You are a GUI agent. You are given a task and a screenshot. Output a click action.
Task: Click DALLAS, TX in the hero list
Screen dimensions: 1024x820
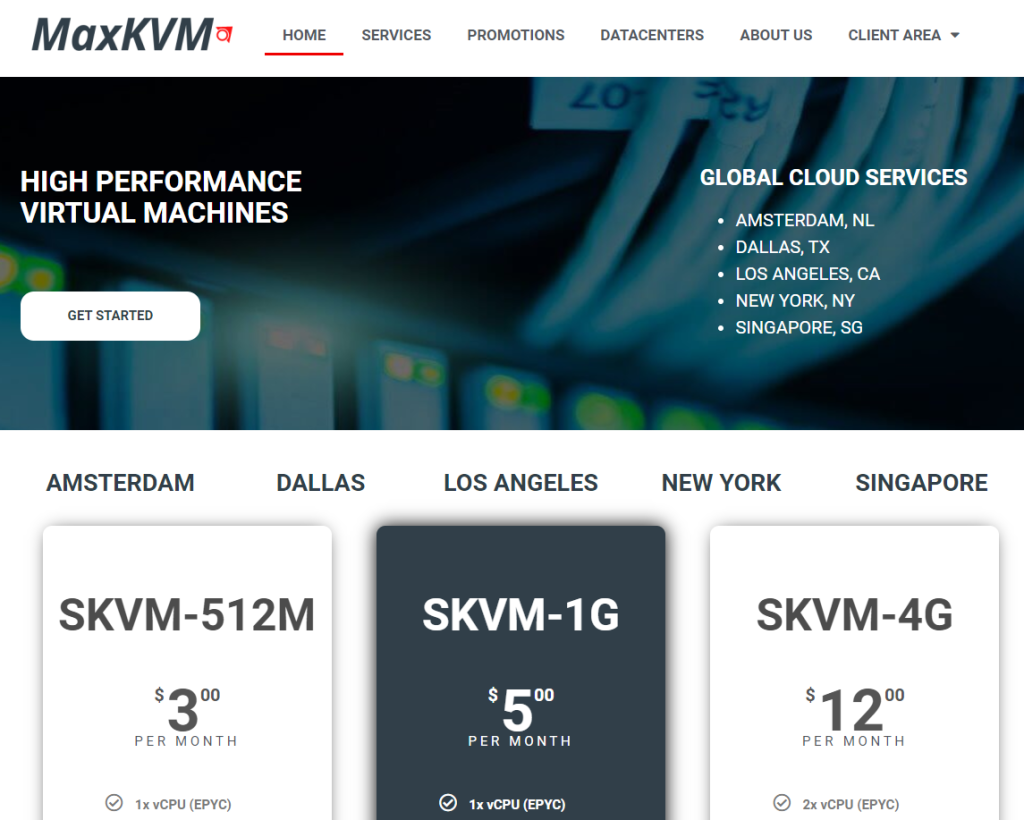[x=782, y=247]
